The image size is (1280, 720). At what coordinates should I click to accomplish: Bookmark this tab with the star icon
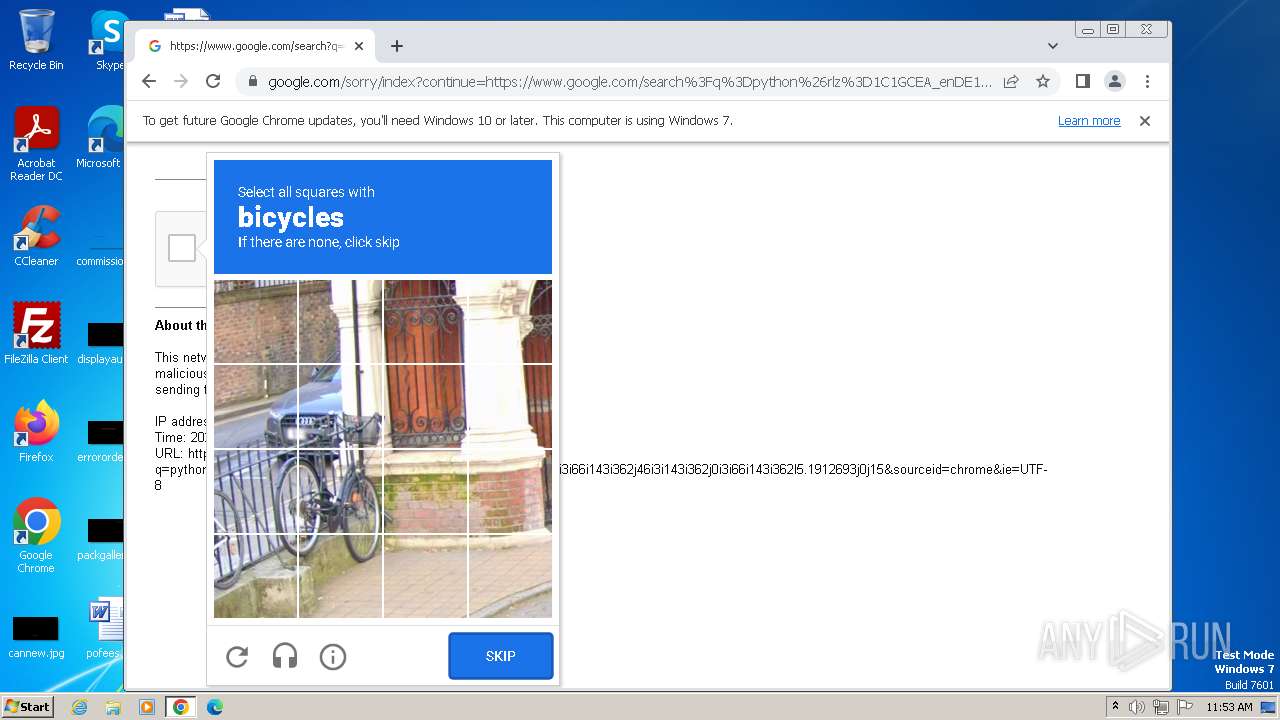(x=1043, y=81)
